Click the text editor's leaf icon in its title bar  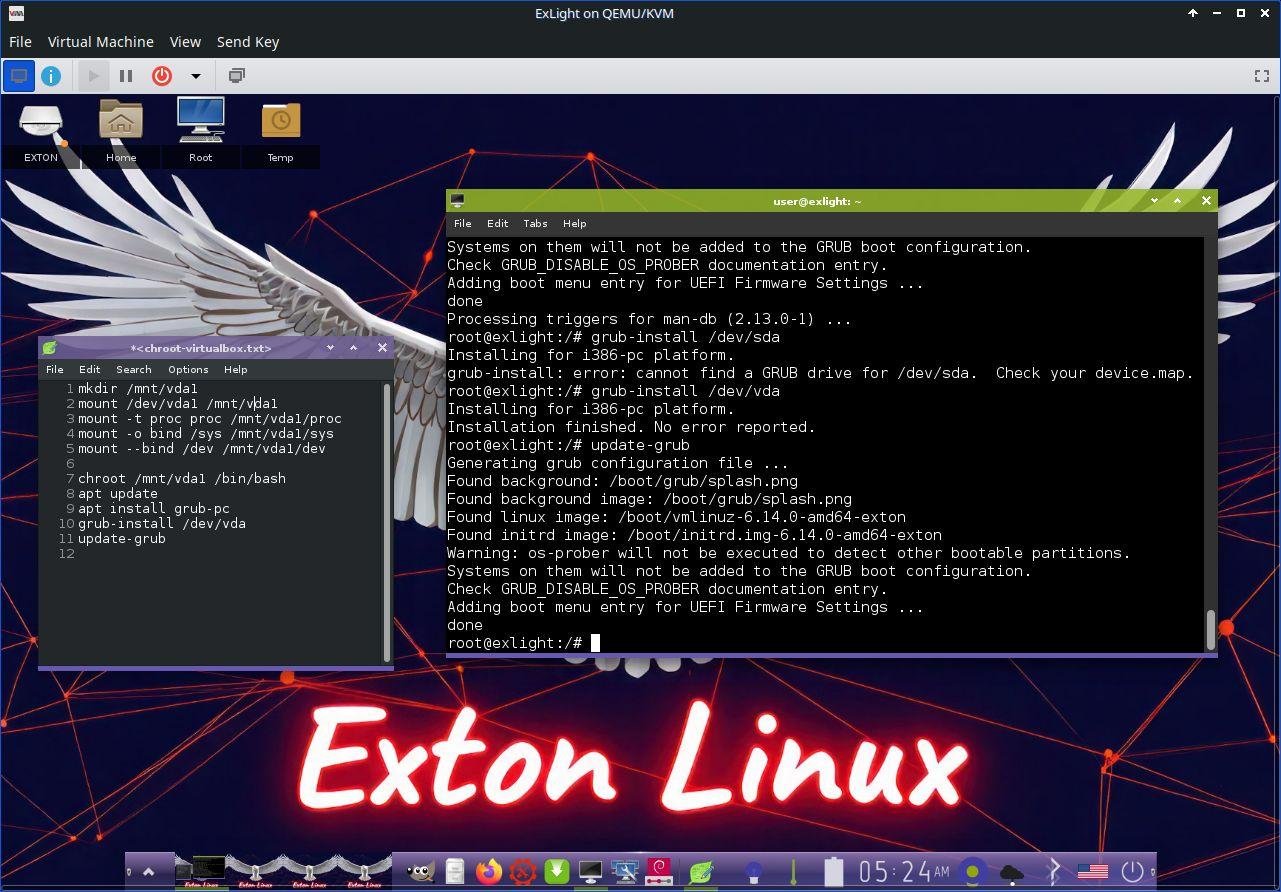50,348
